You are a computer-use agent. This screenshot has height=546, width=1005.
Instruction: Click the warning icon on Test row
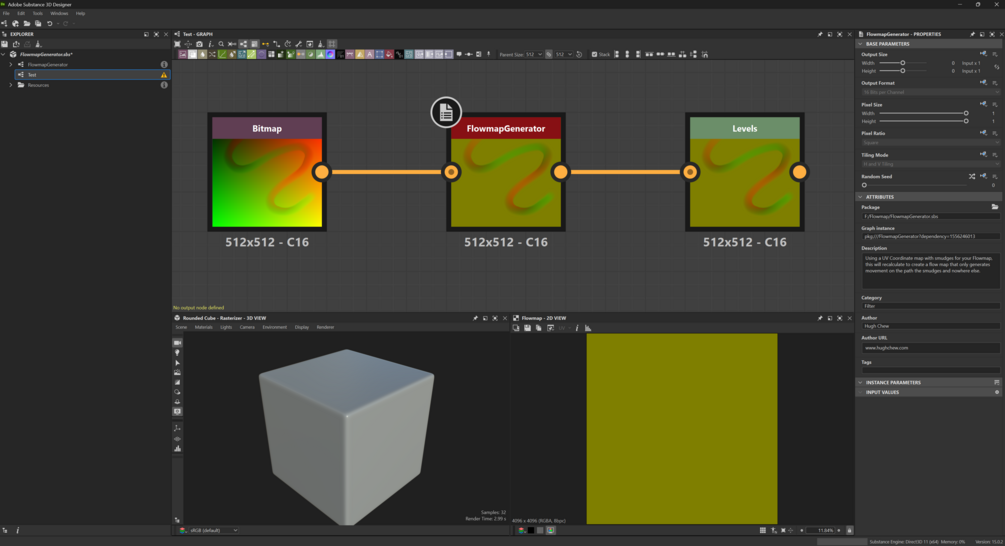[x=163, y=75]
